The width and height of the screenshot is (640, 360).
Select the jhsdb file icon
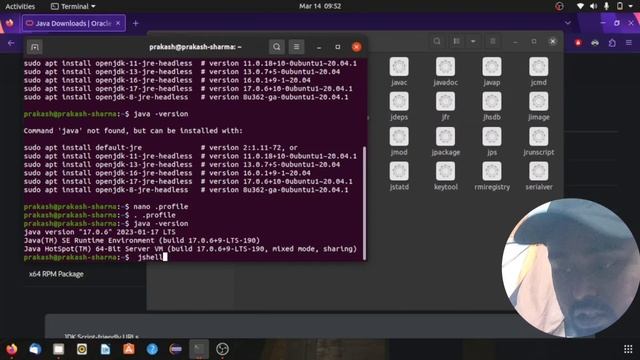coord(492,102)
